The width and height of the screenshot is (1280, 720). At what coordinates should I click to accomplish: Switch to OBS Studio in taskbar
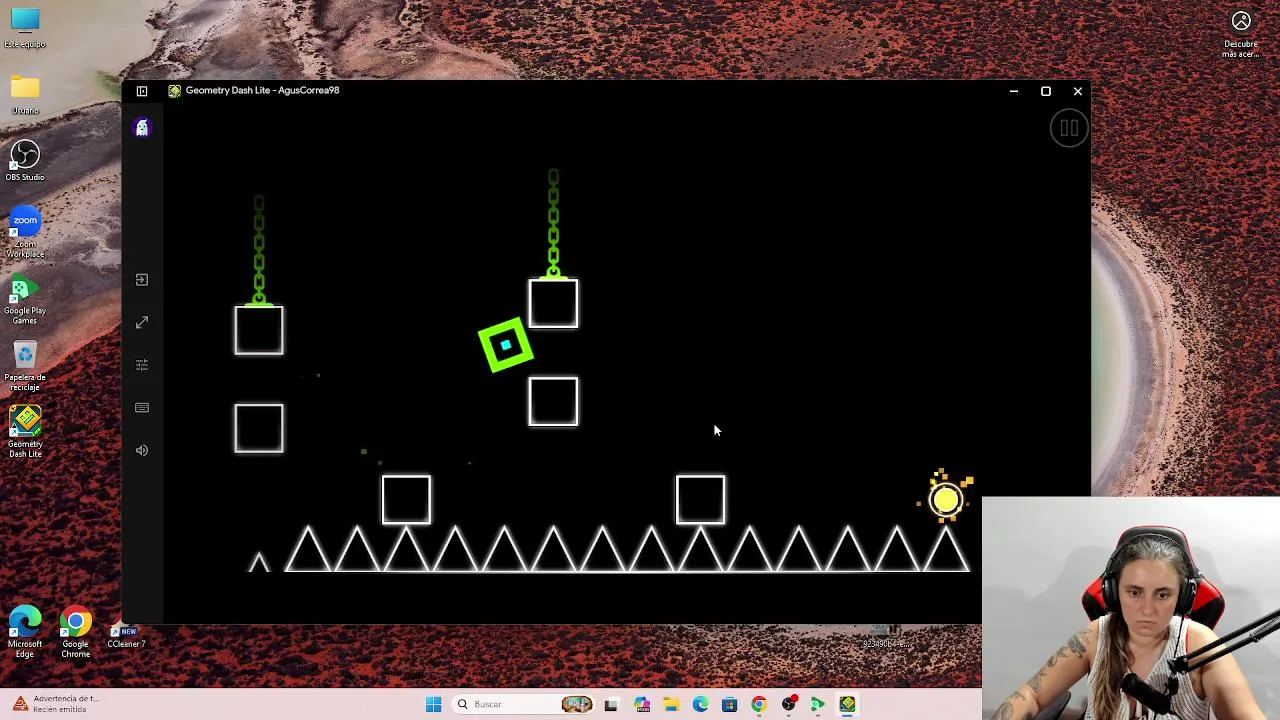(789, 704)
